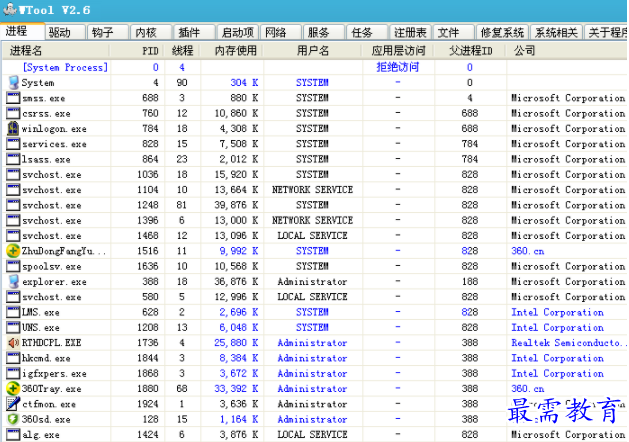Click LOCAL SERVICE user of alg.exe
Viewport: 629px width, 442px height.
[312, 434]
